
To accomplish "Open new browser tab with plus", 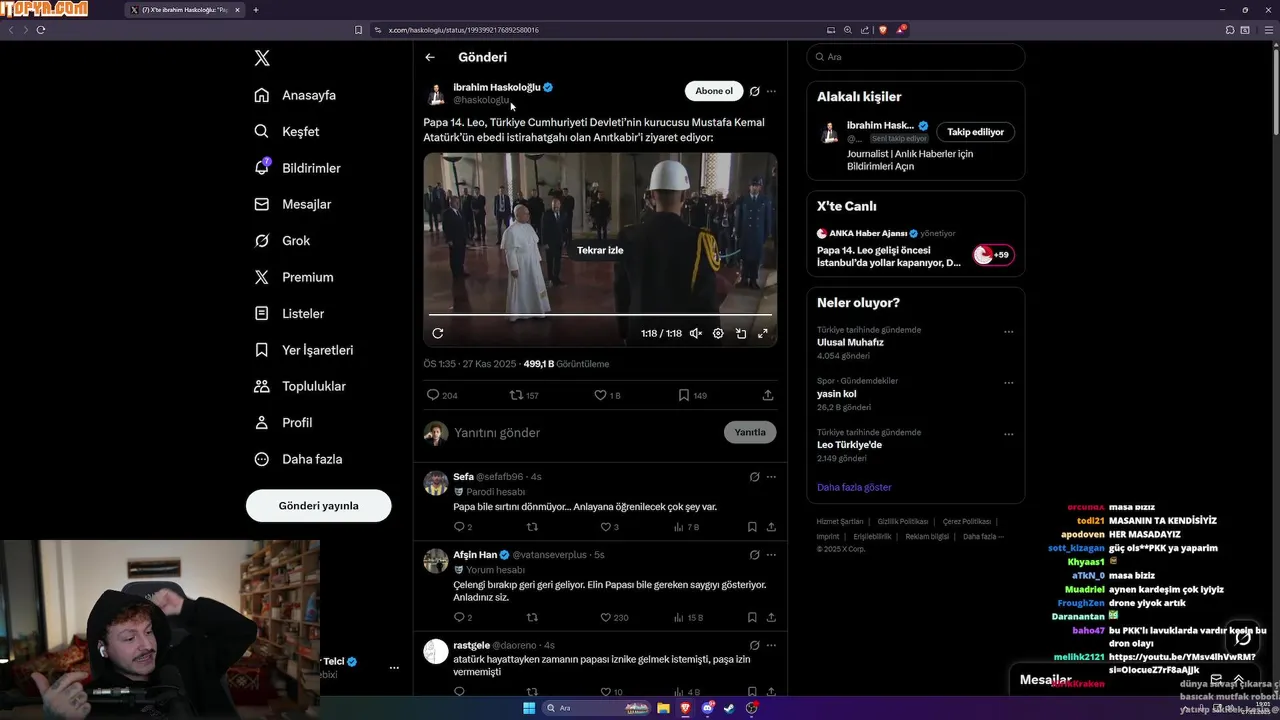I will [256, 10].
